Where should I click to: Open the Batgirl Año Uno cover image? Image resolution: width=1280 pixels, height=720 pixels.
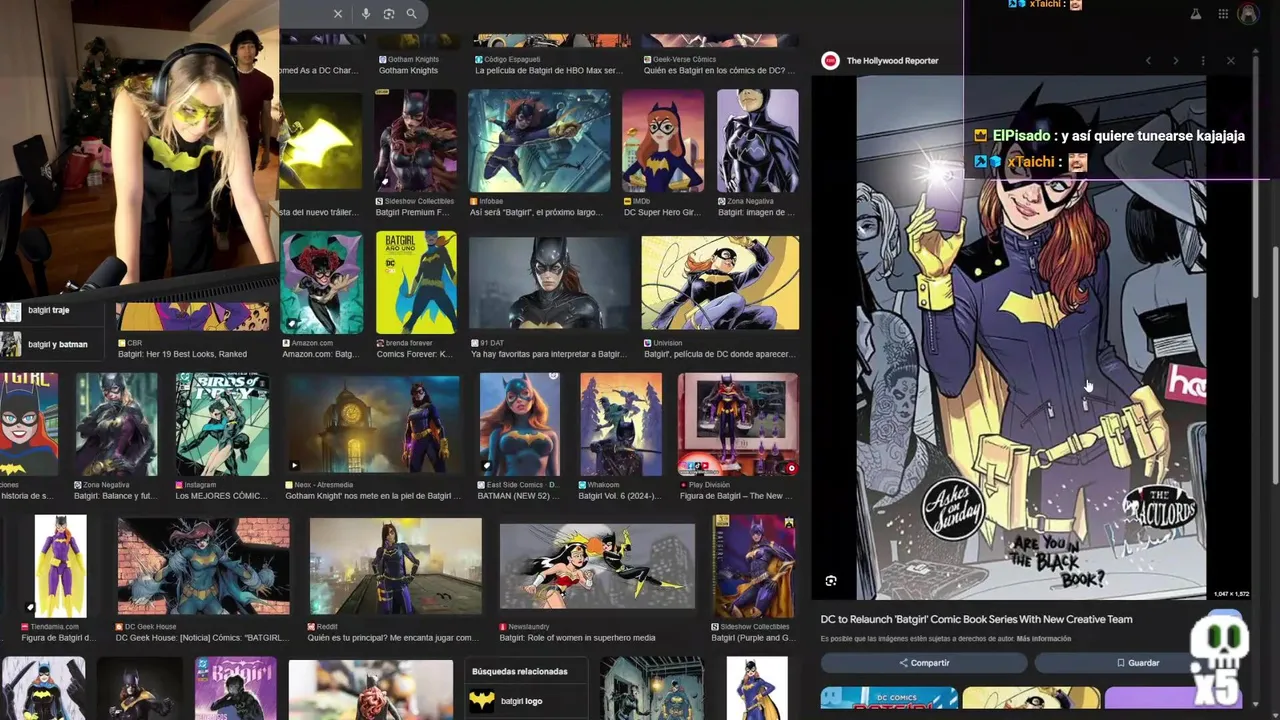coord(416,283)
